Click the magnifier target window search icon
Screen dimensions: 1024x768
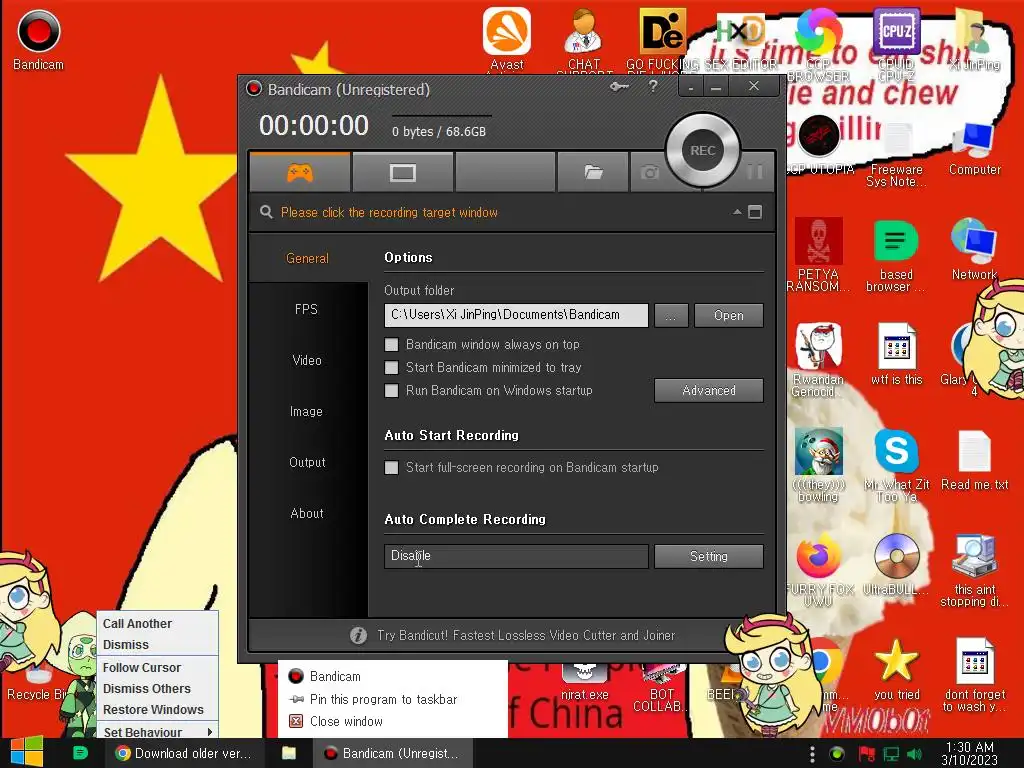click(x=266, y=212)
